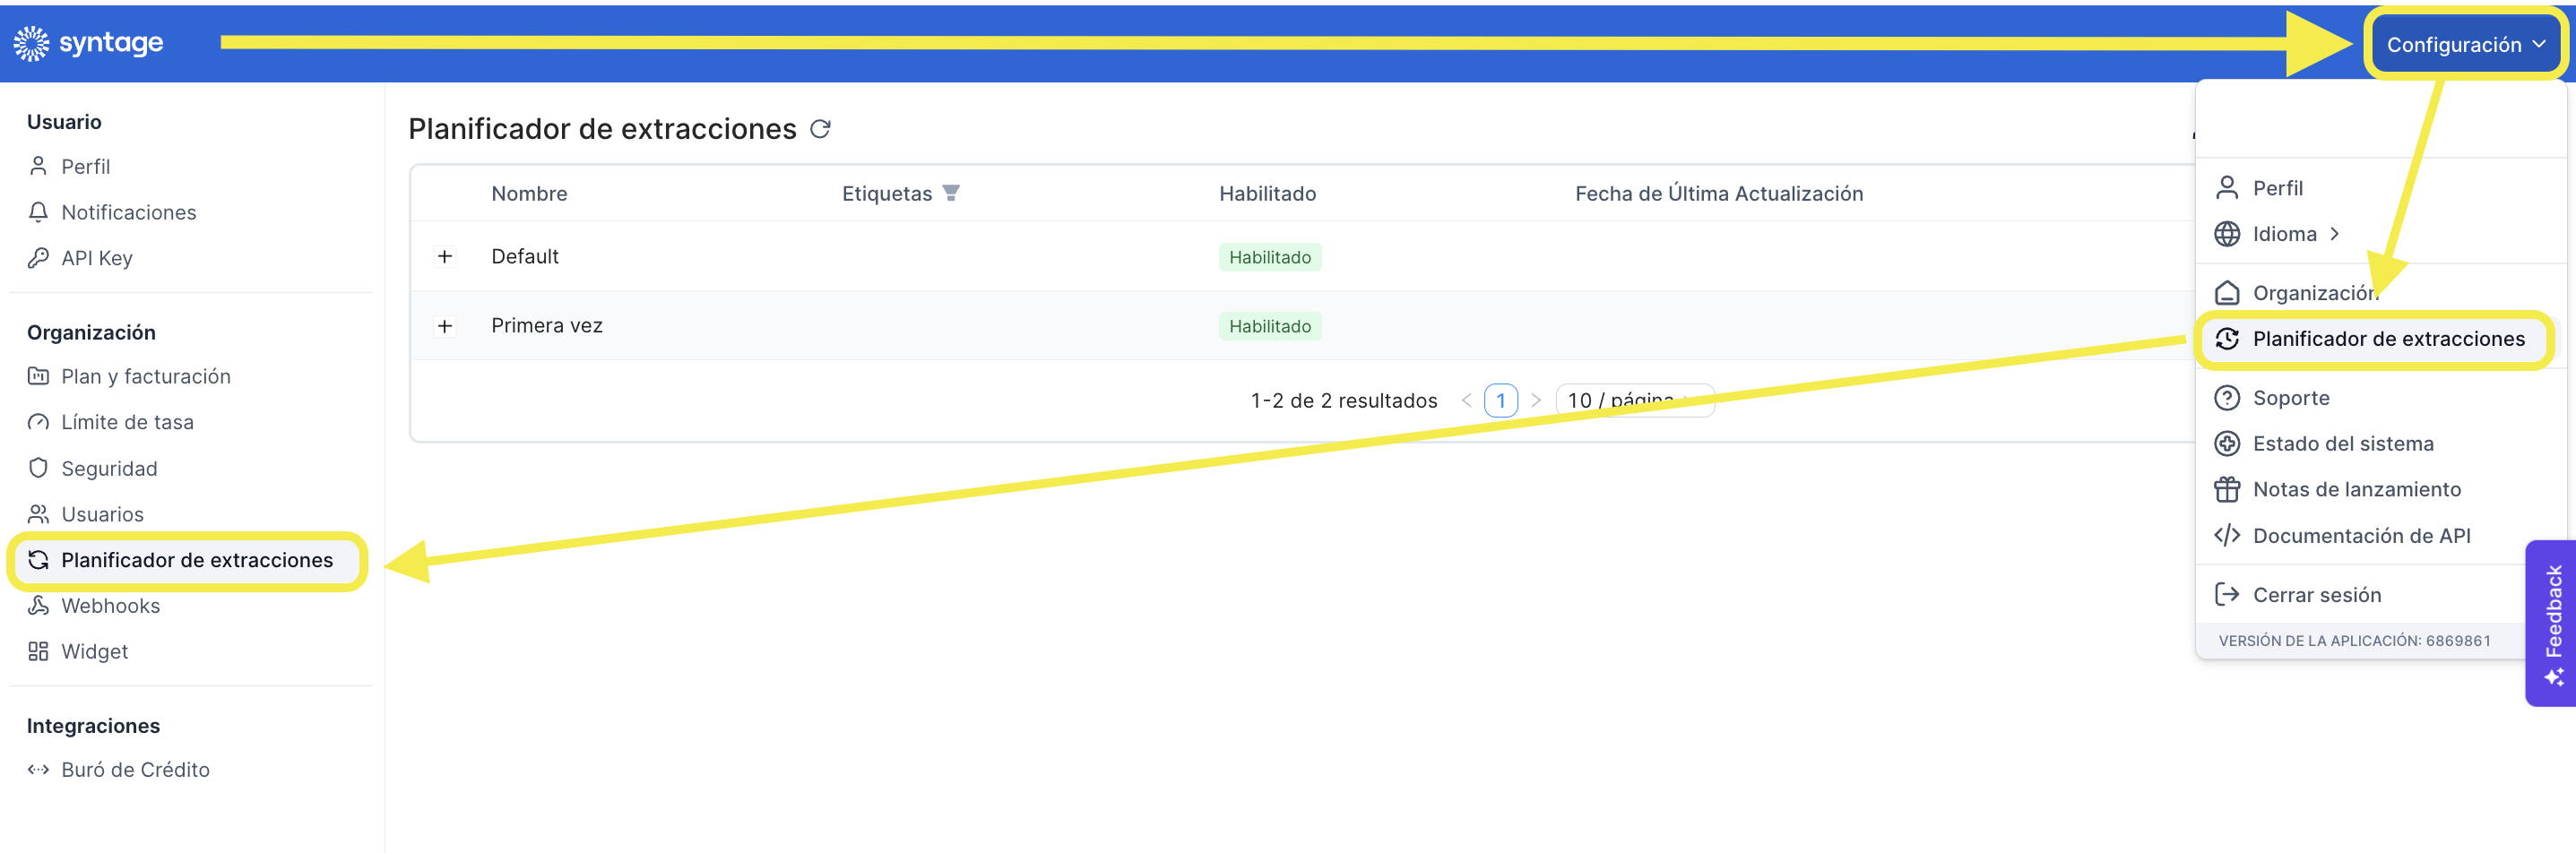The image size is (2576, 853).
Task: Click the Widget grid icon in sidebar
Action: tap(38, 652)
